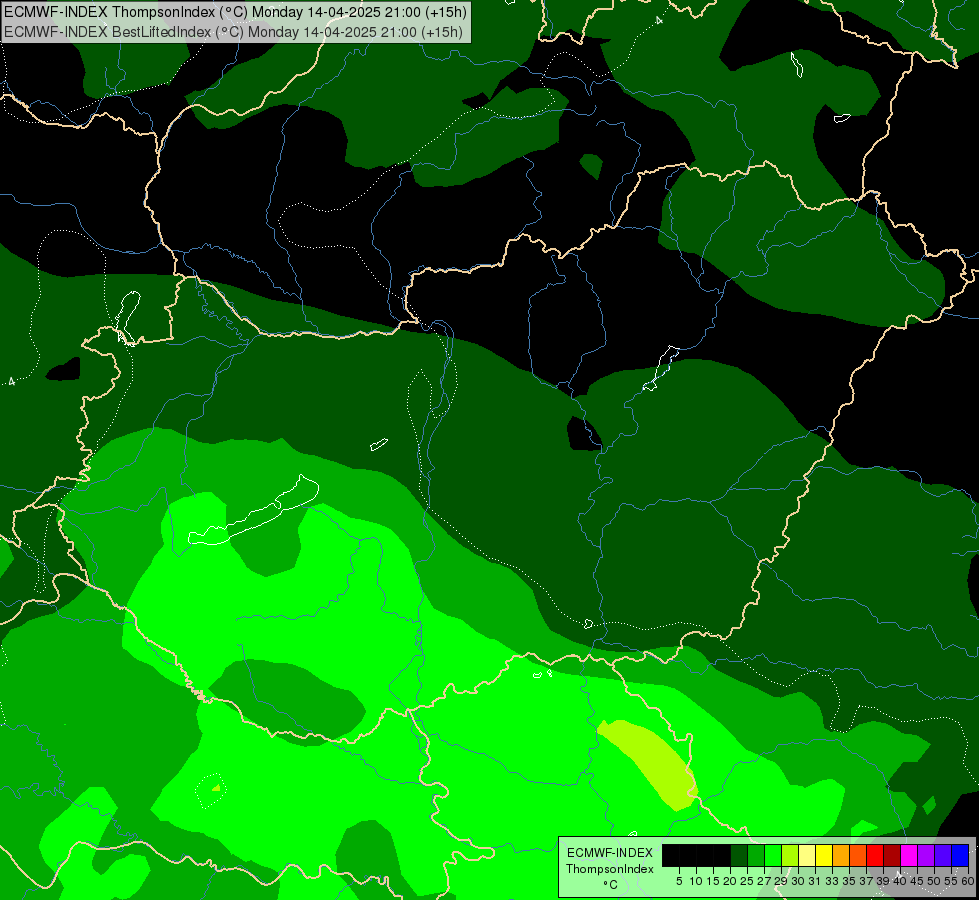Click the contour label 4 near top edge

[x=659, y=21]
